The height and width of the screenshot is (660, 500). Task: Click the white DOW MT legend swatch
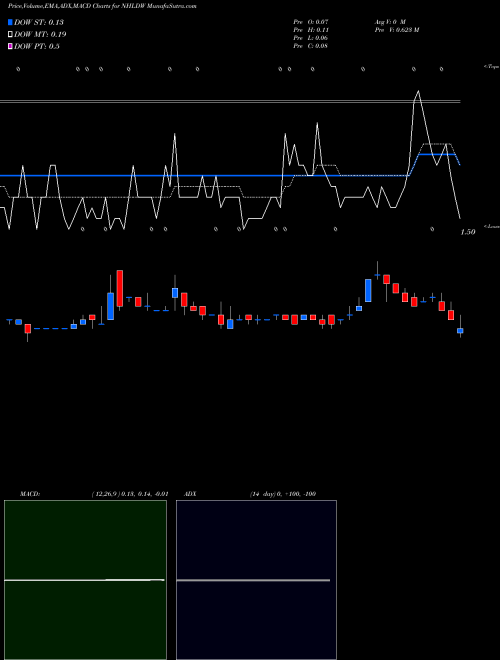(x=10, y=35)
